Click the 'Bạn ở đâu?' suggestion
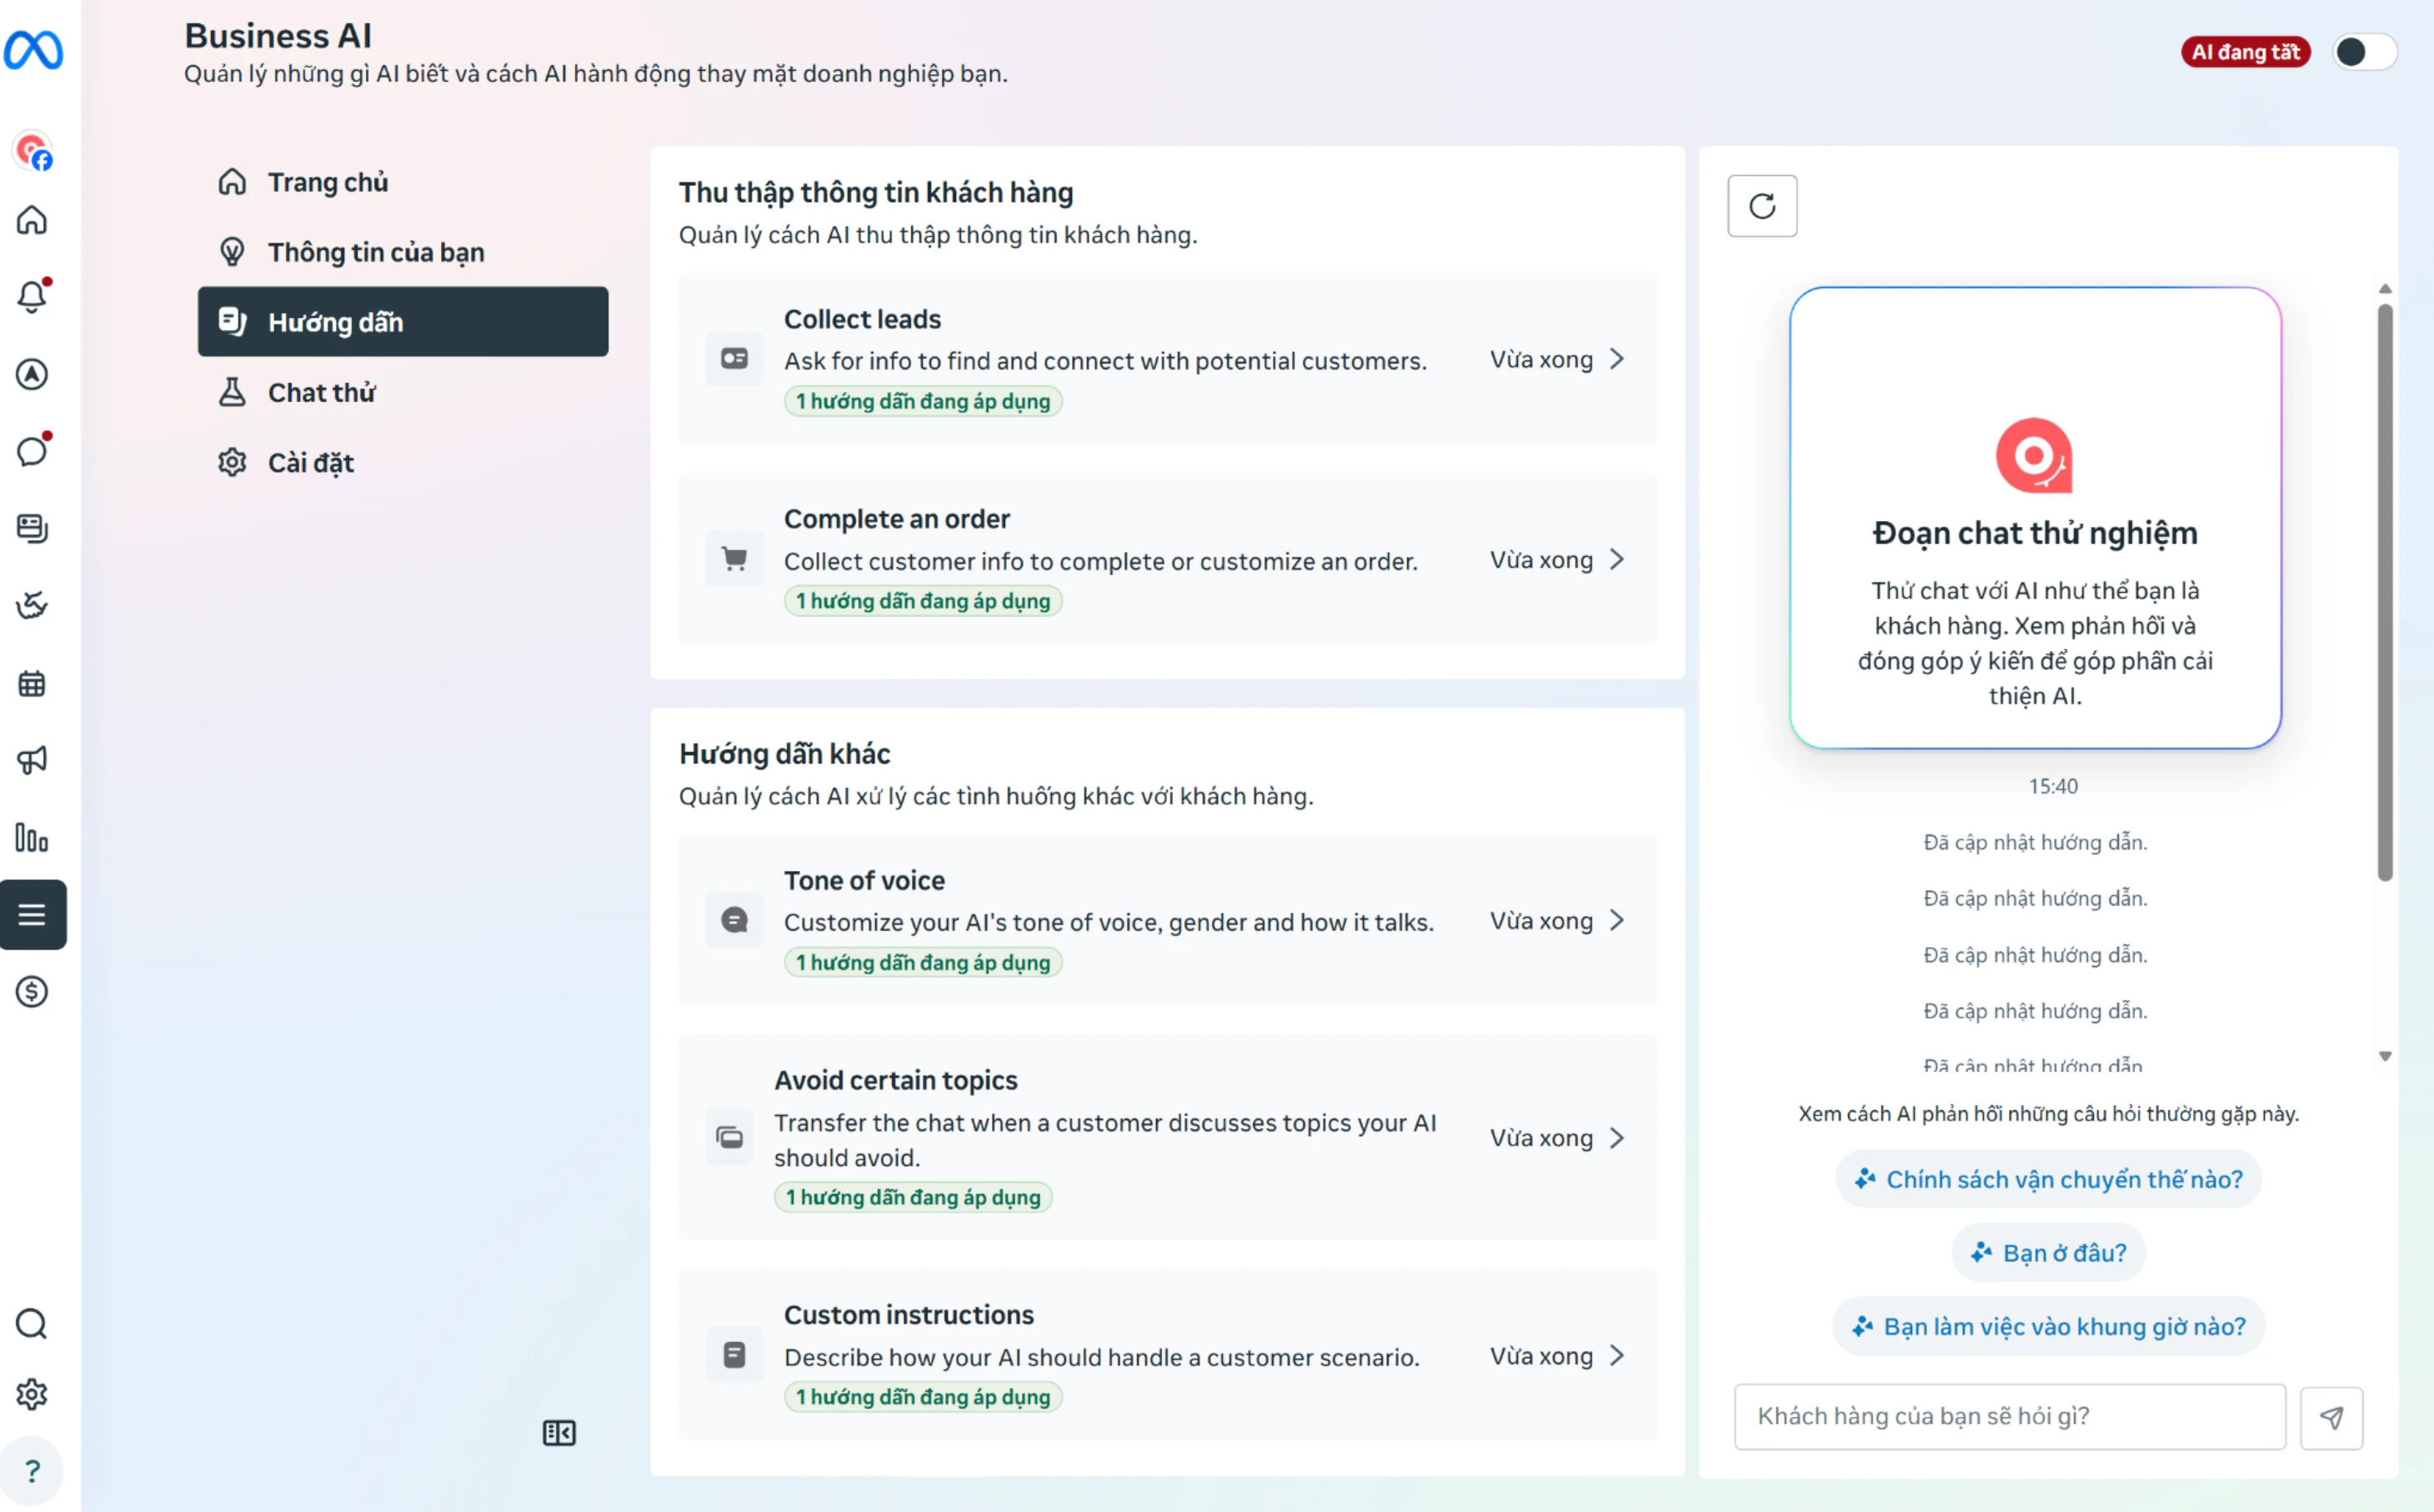This screenshot has height=1512, width=2434. [2048, 1253]
